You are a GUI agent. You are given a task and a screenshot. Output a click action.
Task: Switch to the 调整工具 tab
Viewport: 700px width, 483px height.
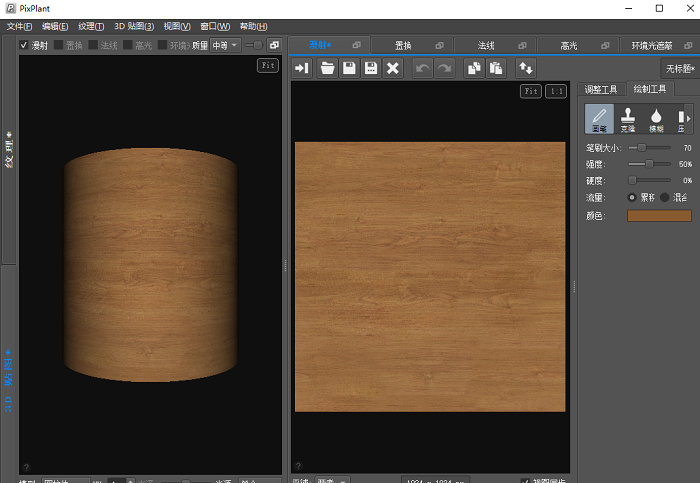(x=602, y=89)
